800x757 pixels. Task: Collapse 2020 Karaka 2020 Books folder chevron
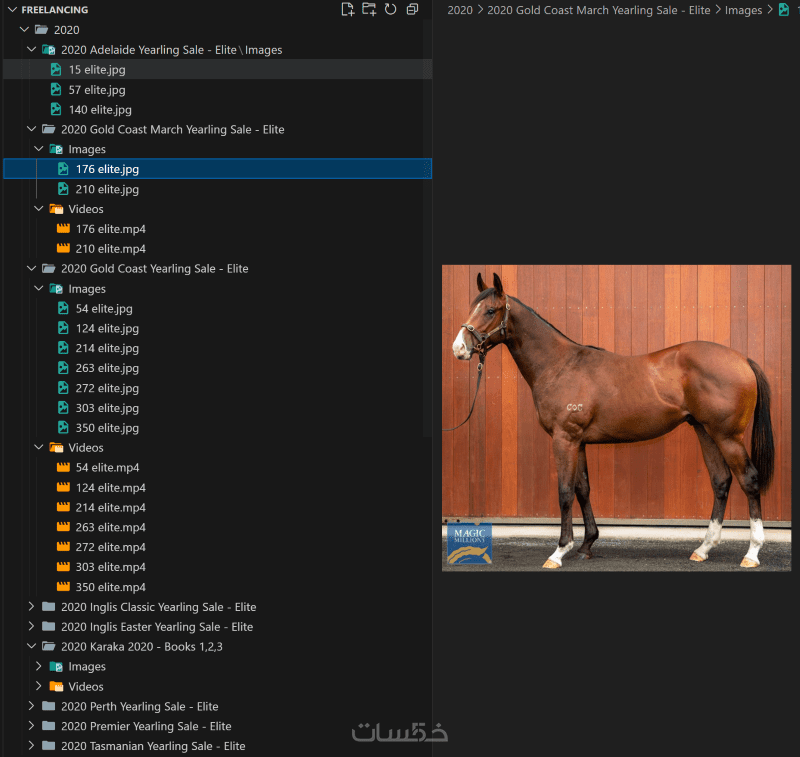coord(31,646)
